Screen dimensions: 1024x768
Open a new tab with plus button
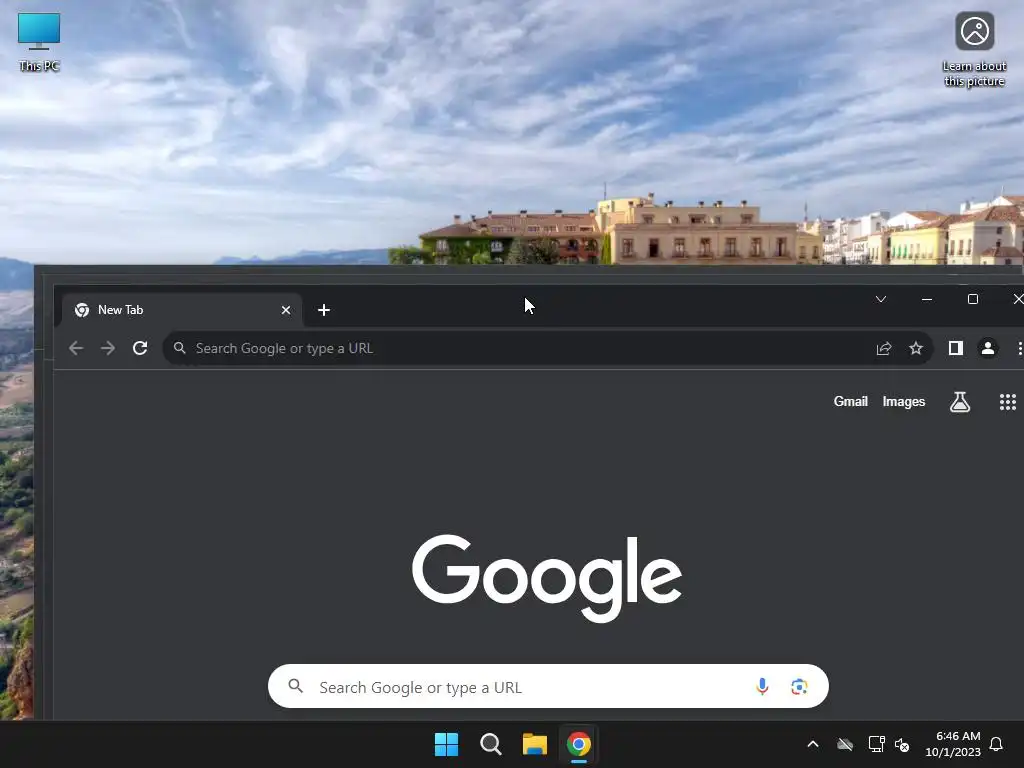click(324, 310)
